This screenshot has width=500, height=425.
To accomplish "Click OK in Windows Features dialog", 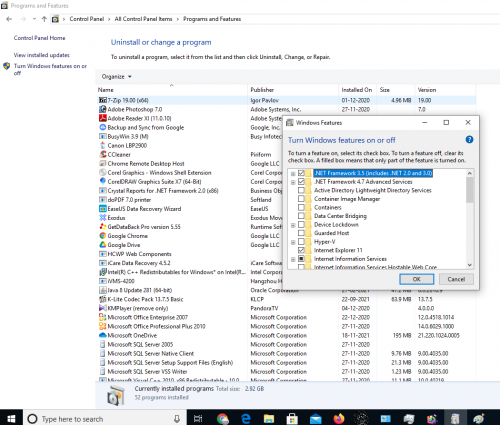I will (417, 279).
